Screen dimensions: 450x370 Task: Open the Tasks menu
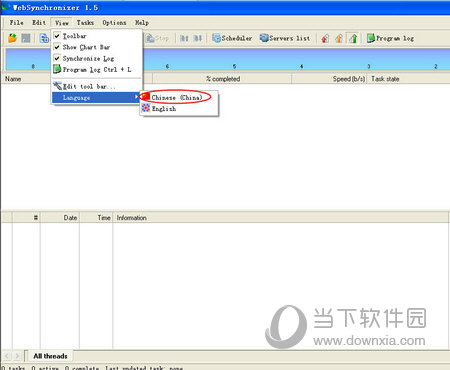click(85, 23)
